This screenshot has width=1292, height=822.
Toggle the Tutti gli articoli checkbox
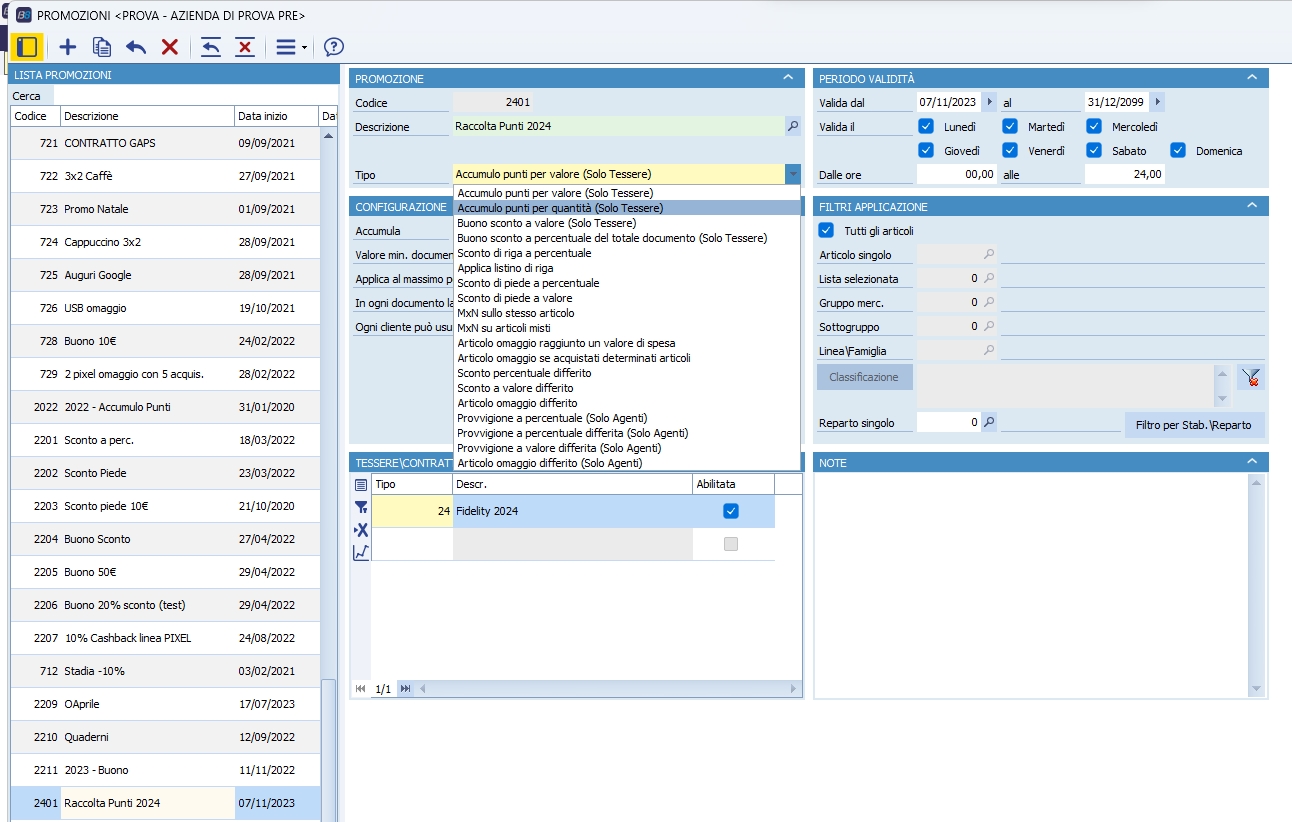[x=826, y=230]
